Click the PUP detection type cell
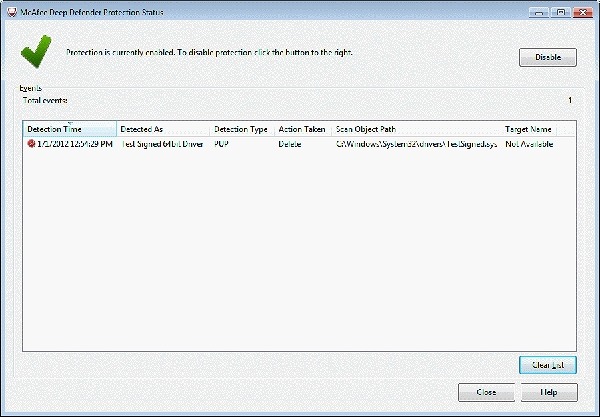This screenshot has height=417, width=600. click(x=221, y=144)
